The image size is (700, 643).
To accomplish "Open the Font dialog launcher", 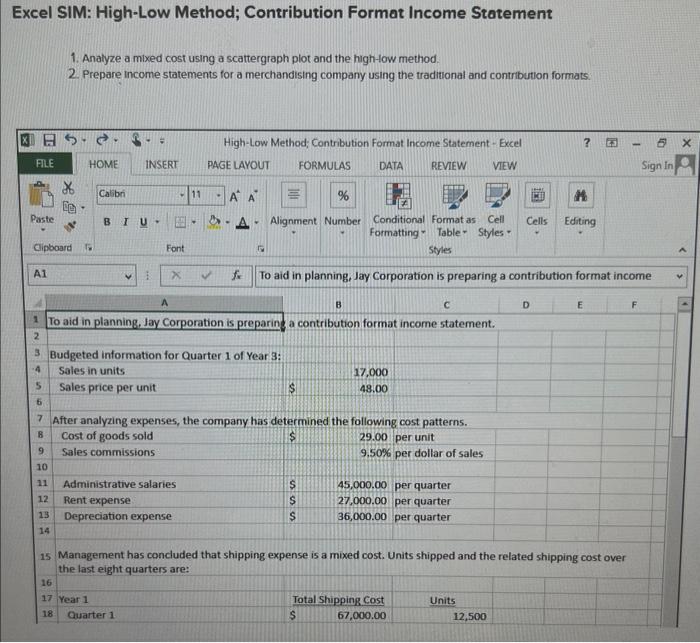I will tap(261, 249).
